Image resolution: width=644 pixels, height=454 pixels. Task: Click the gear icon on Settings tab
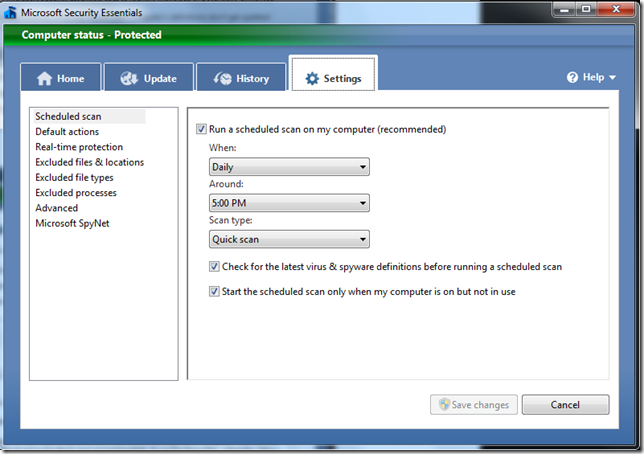(312, 78)
